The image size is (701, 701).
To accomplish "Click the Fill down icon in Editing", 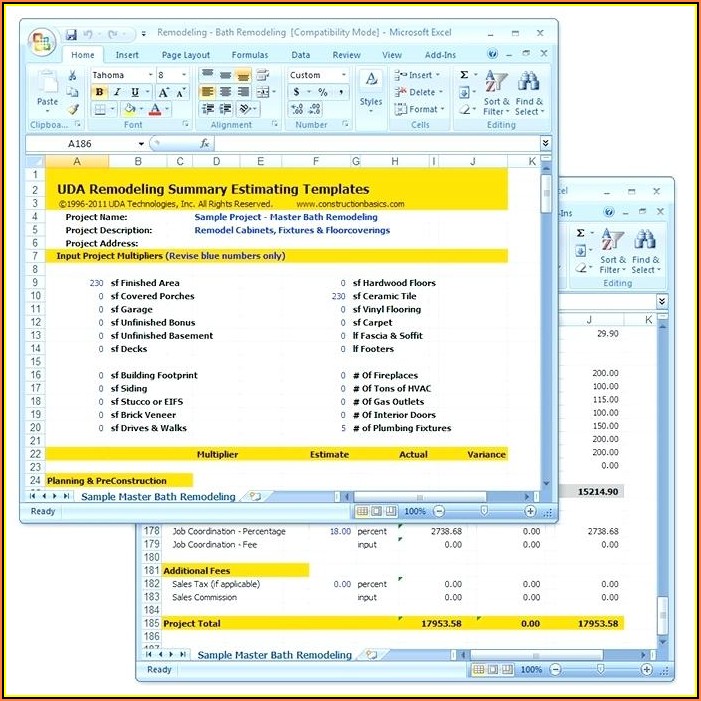I will click(464, 93).
